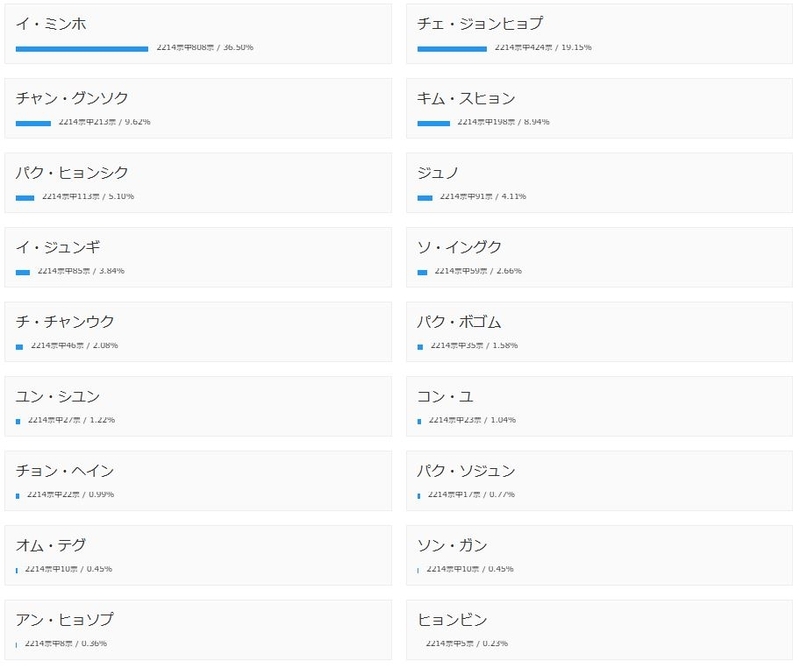Open the ソン・ガン result entry
The width and height of the screenshot is (800, 668).
(x=599, y=555)
